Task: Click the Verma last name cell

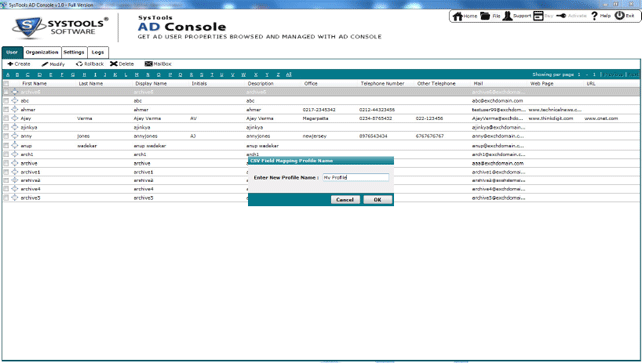Action: [85, 118]
